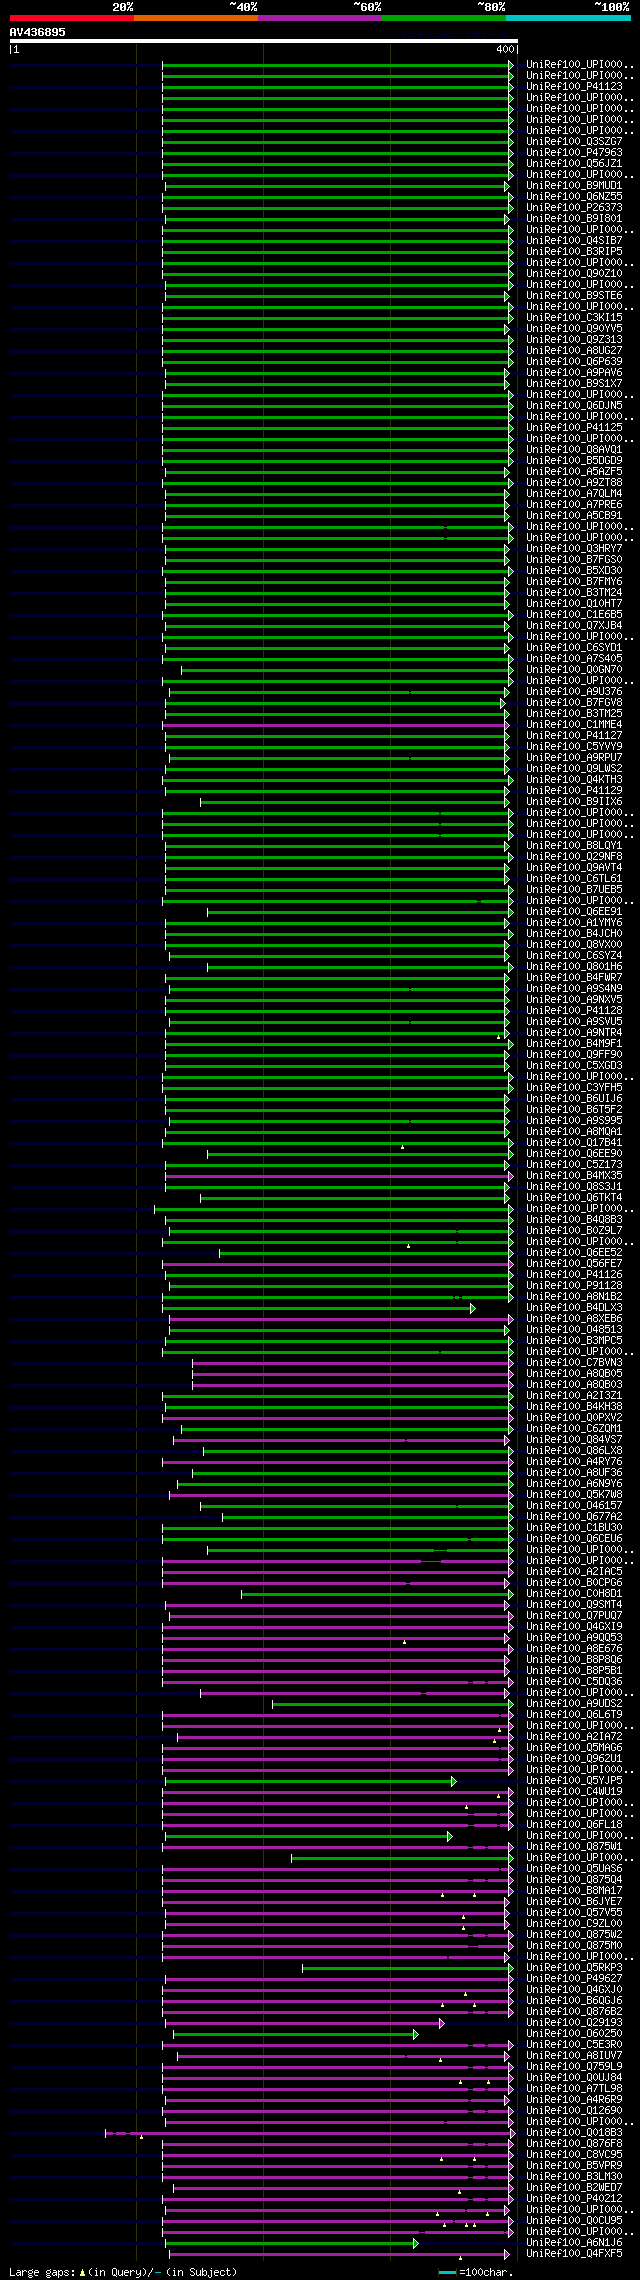Select hit label UniRef100_A5AZF5
This screenshot has height=2280, width=640.
(574, 471)
